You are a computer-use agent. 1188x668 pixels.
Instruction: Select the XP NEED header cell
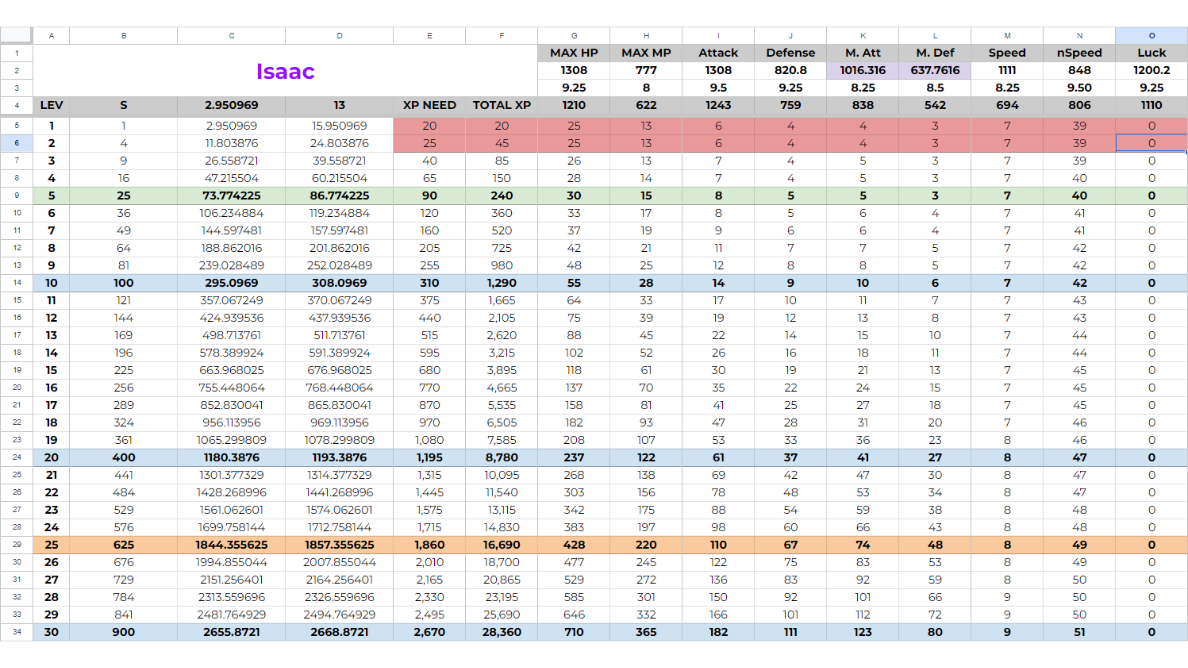[429, 105]
